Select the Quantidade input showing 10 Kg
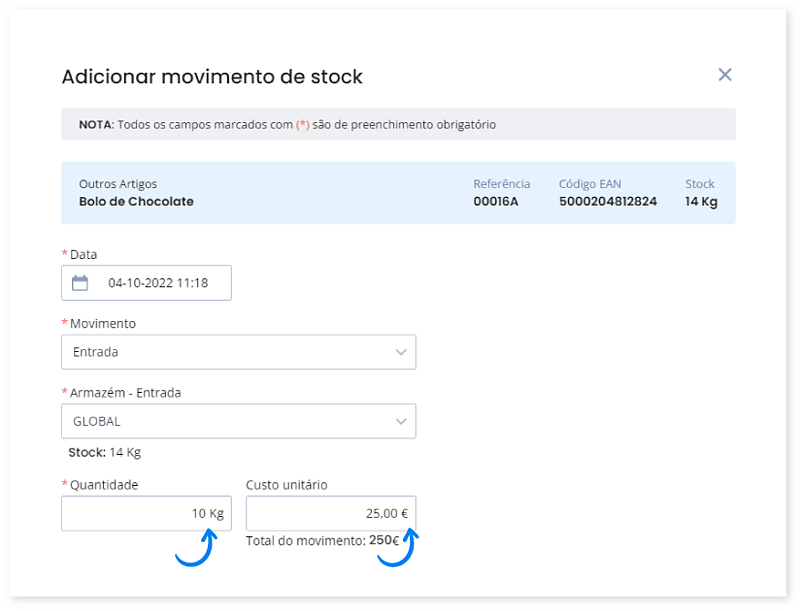800x611 pixels. pyautogui.click(x=146, y=512)
